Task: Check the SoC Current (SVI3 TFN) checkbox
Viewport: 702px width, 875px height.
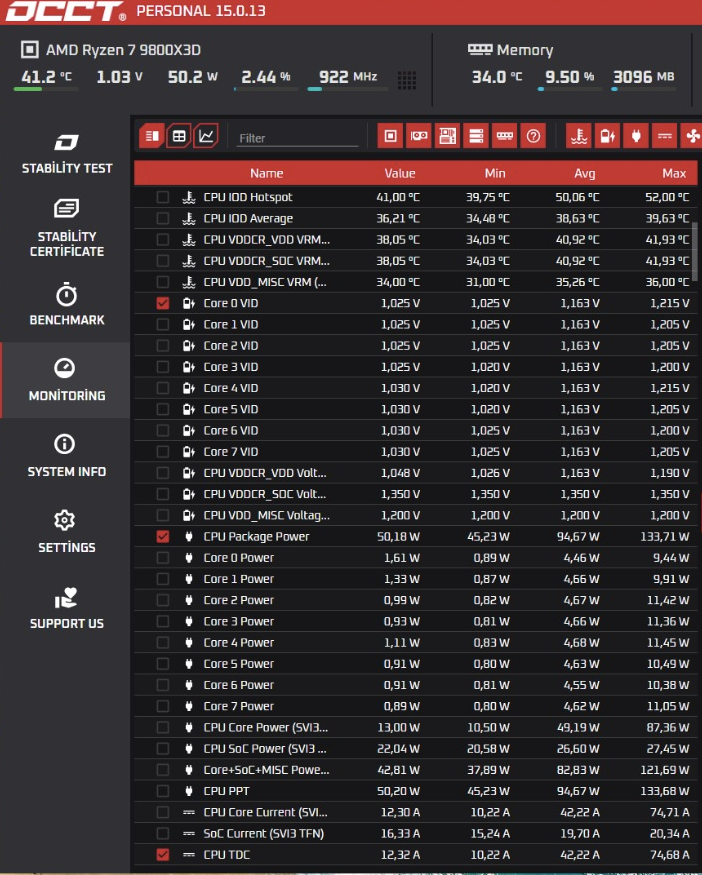Action: tap(162, 833)
